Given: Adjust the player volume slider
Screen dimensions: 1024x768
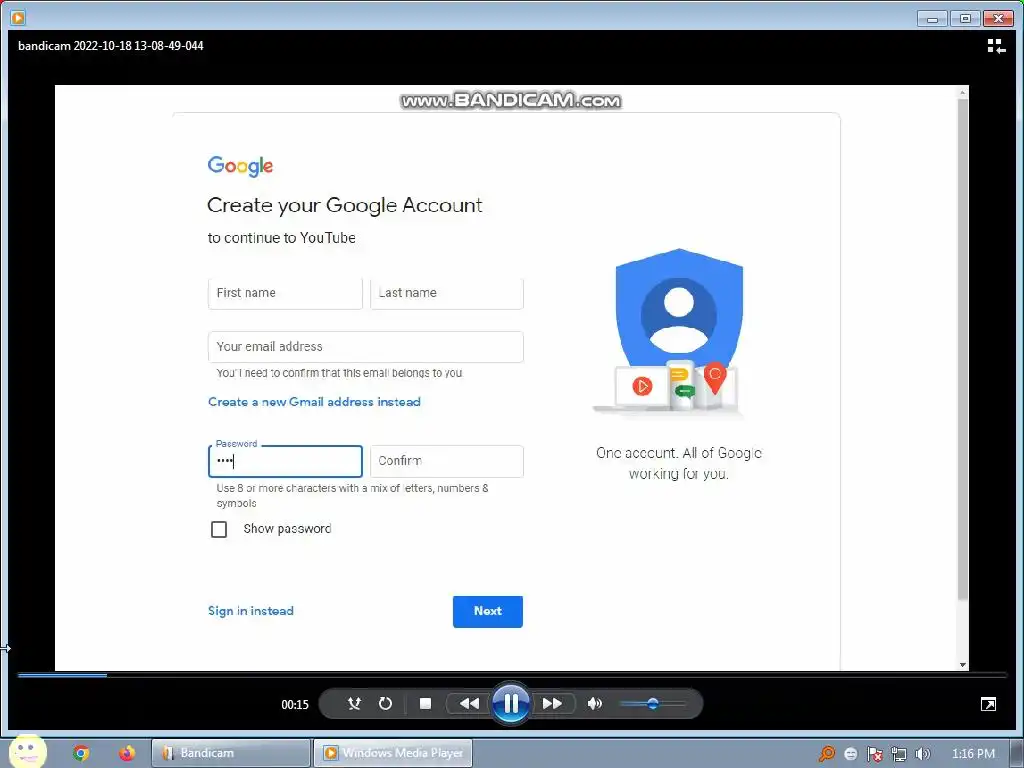Looking at the screenshot, I should point(652,703).
